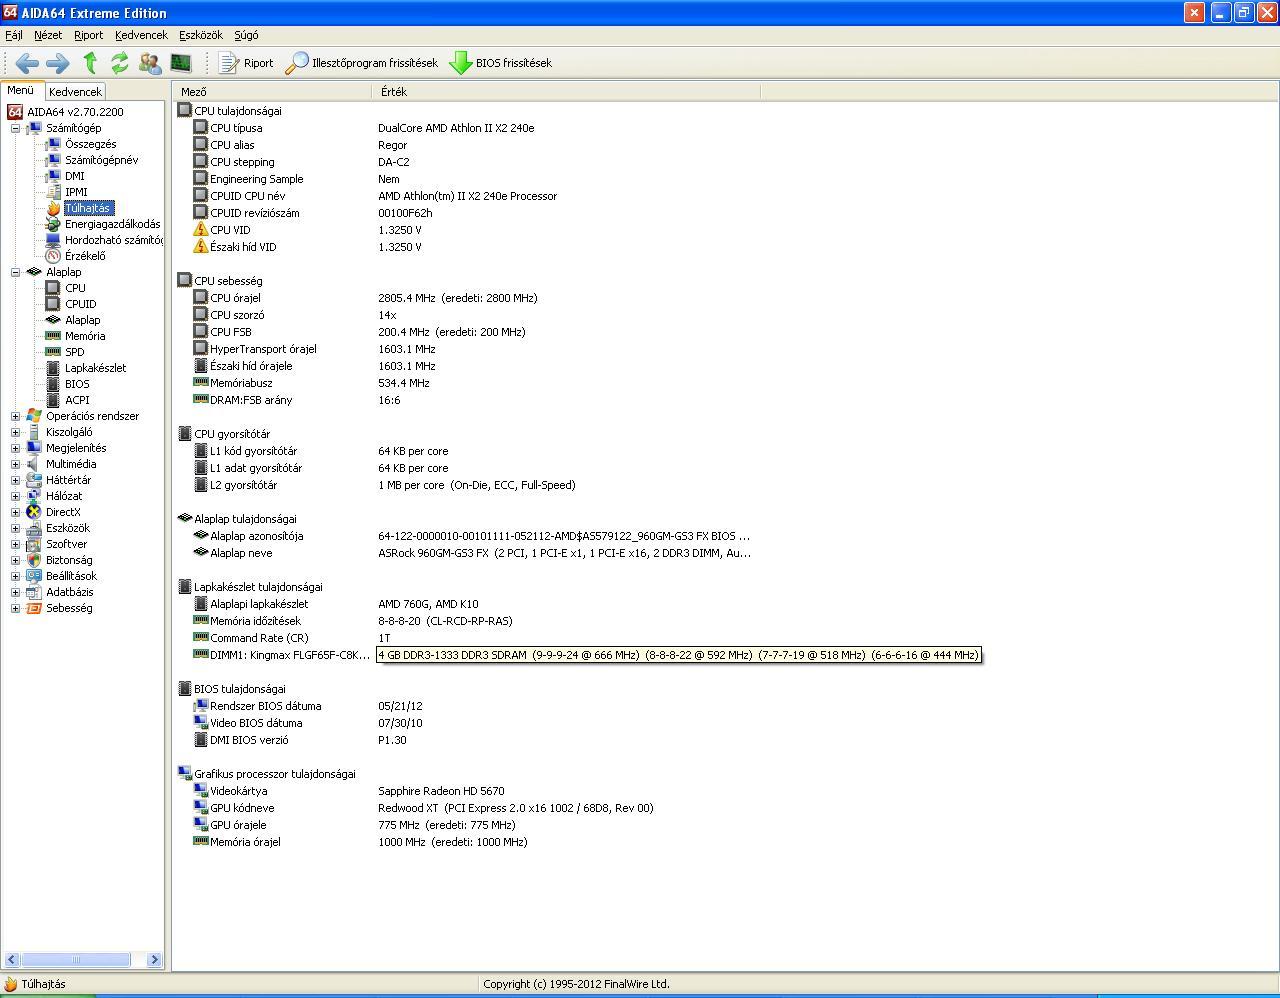This screenshot has width=1280, height=998.
Task: Click the Lapkakészlet chip icon
Action: coord(53,368)
